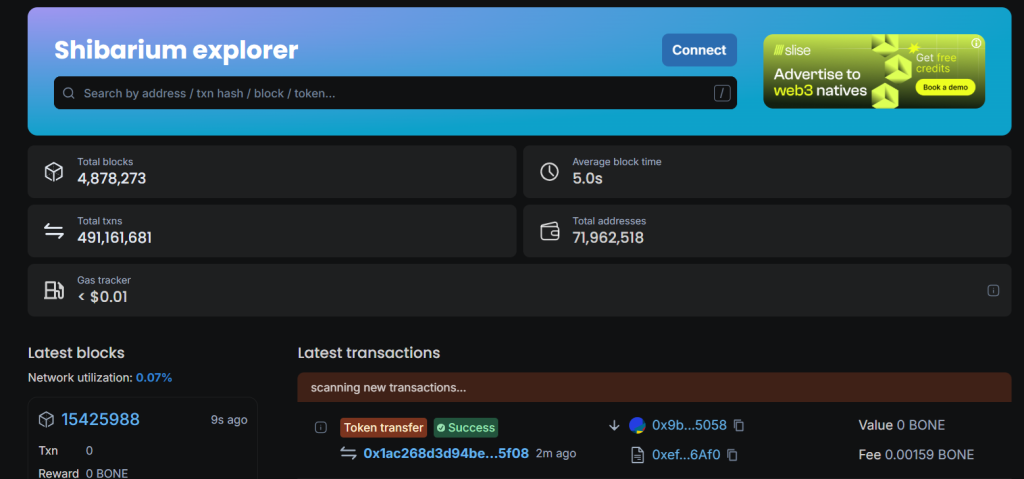Click the Total addresses wallet icon

point(549,231)
